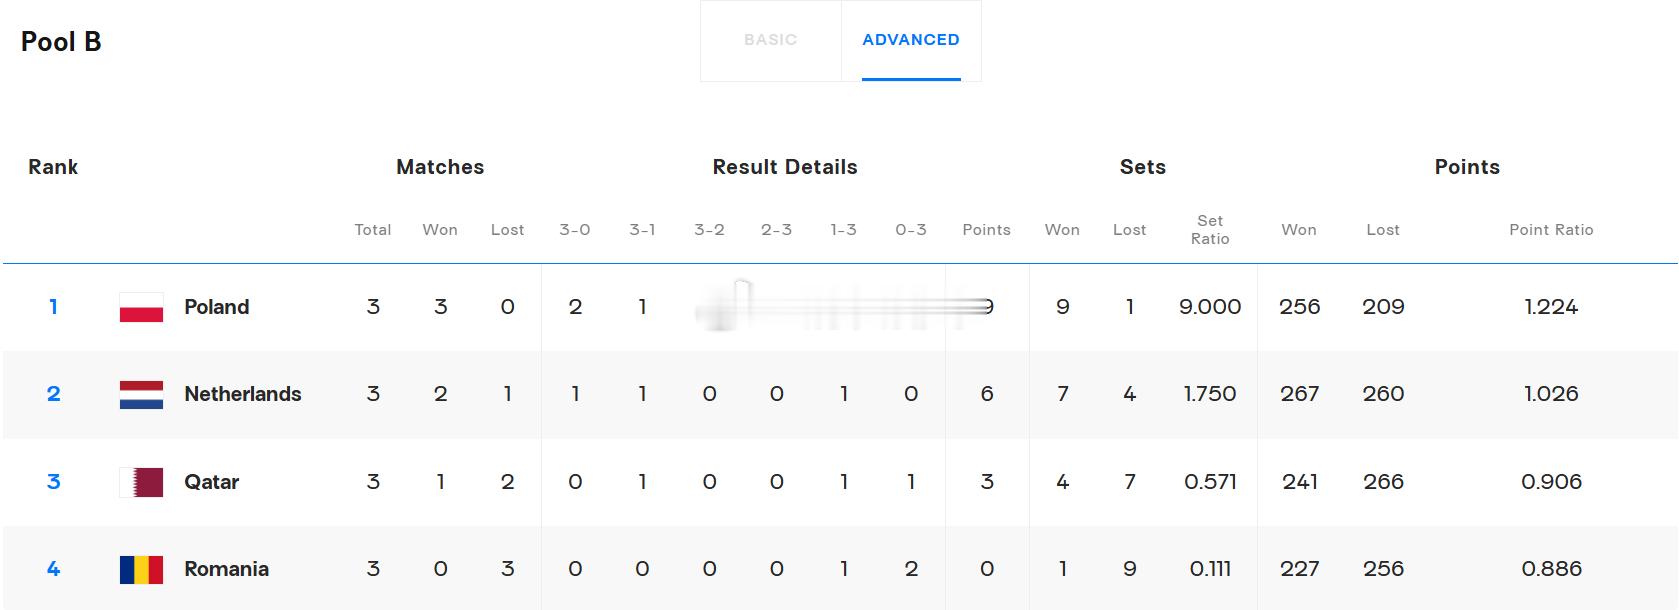Click the Result Details header
Viewport: 1679px width, 610px height.
click(x=785, y=167)
